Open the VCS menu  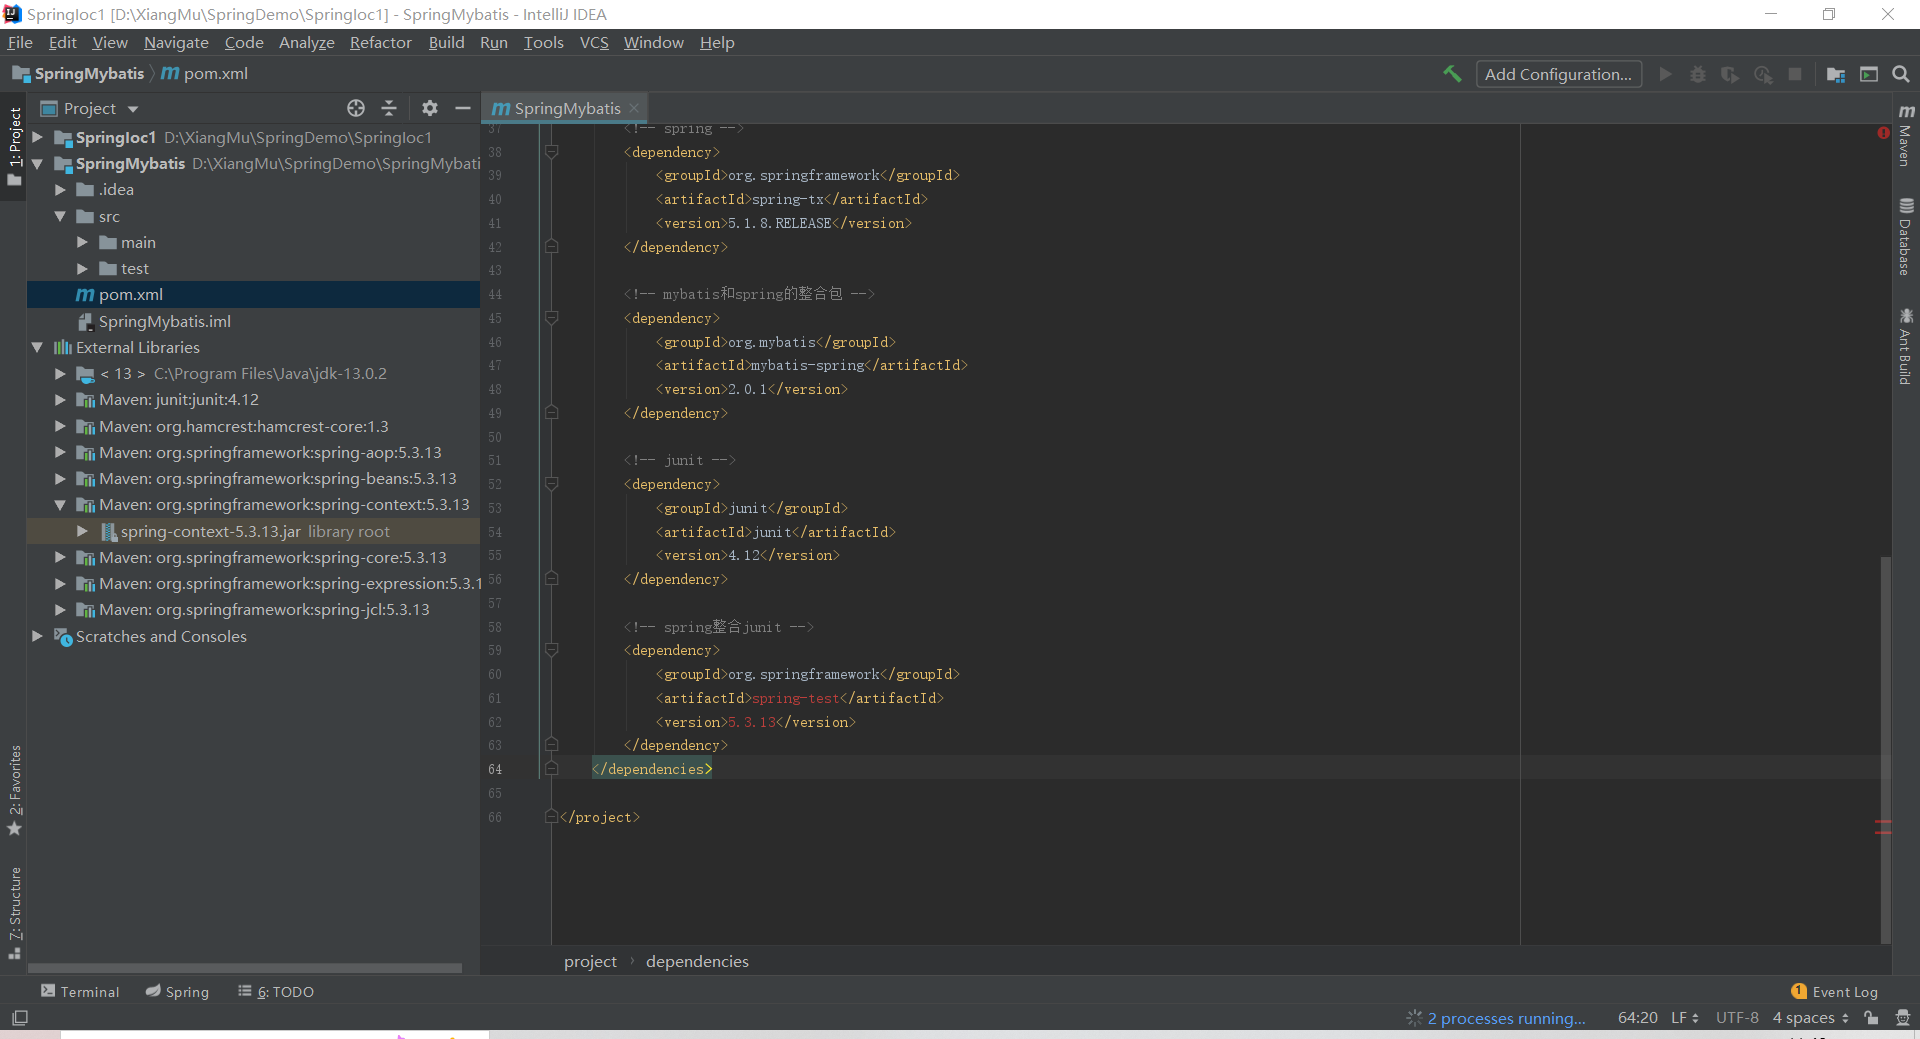point(594,42)
